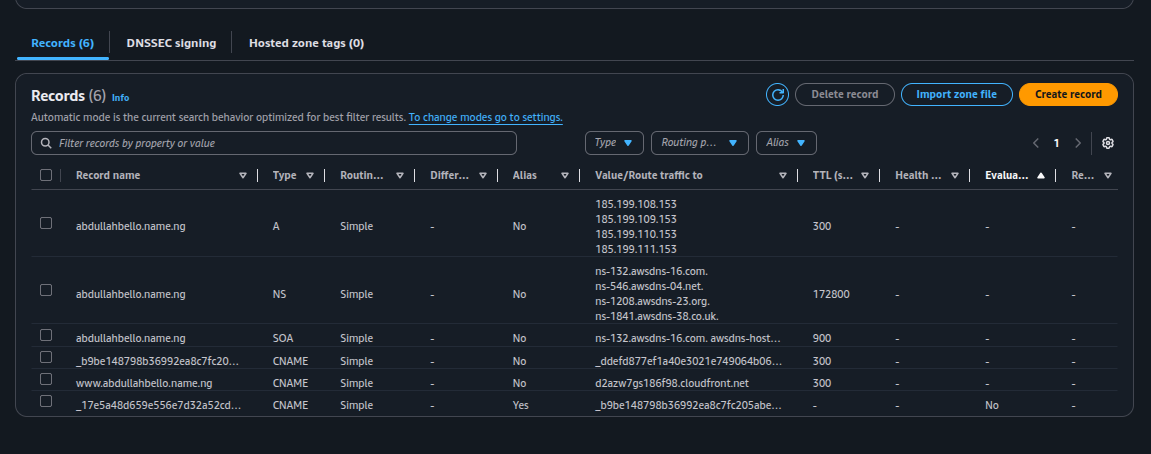Click the Import zone file button

click(x=956, y=95)
